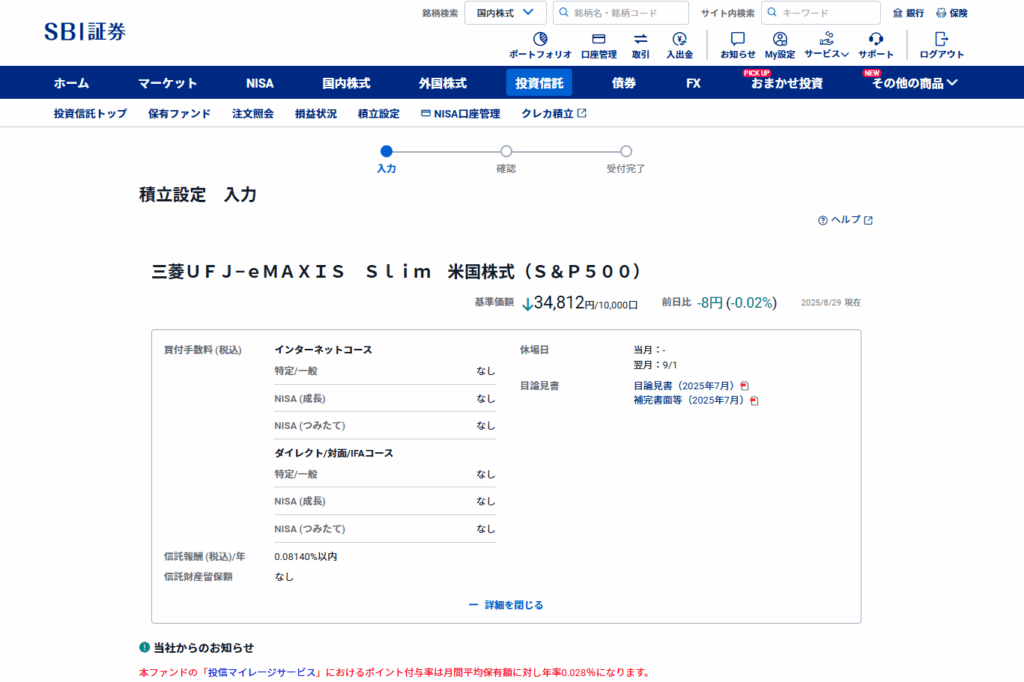
Task: Click the 補完書面等 PDF icon
Action: (754, 400)
